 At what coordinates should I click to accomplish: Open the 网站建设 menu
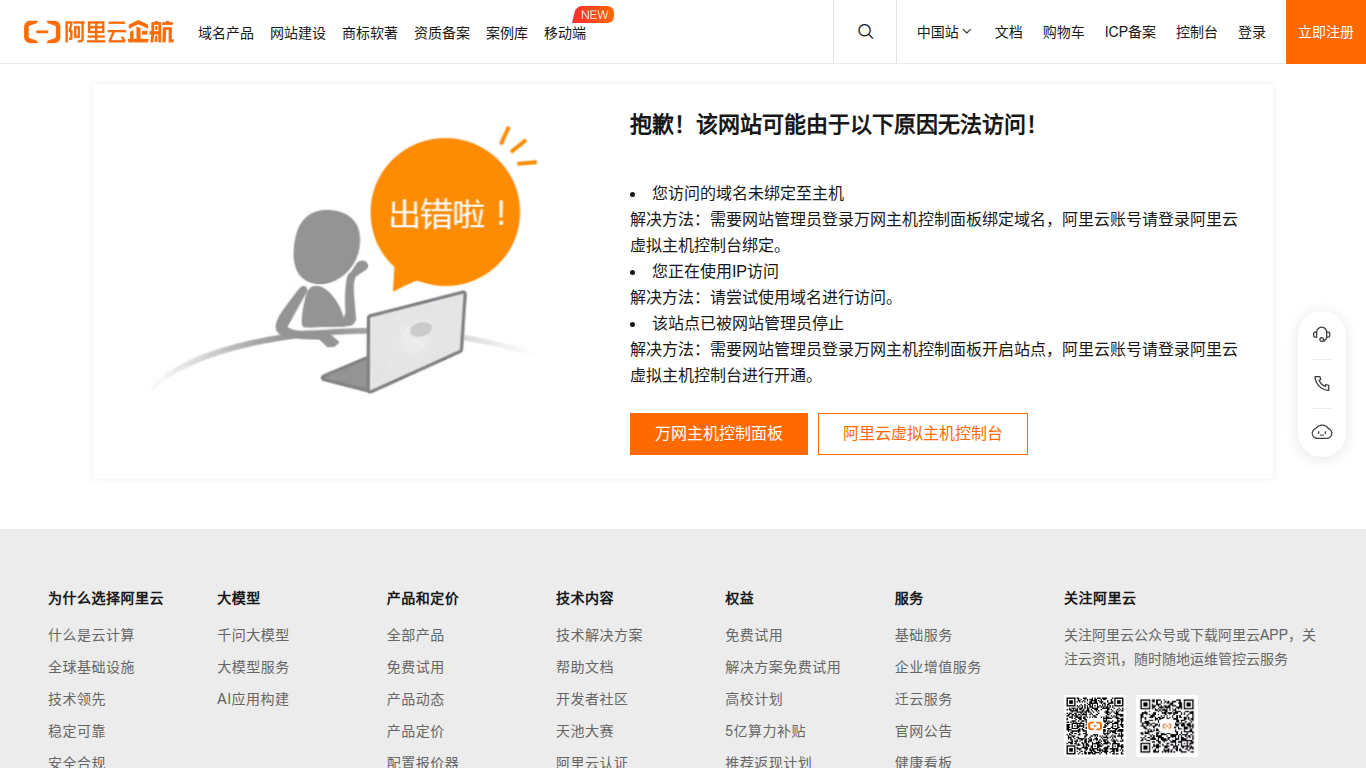[298, 33]
